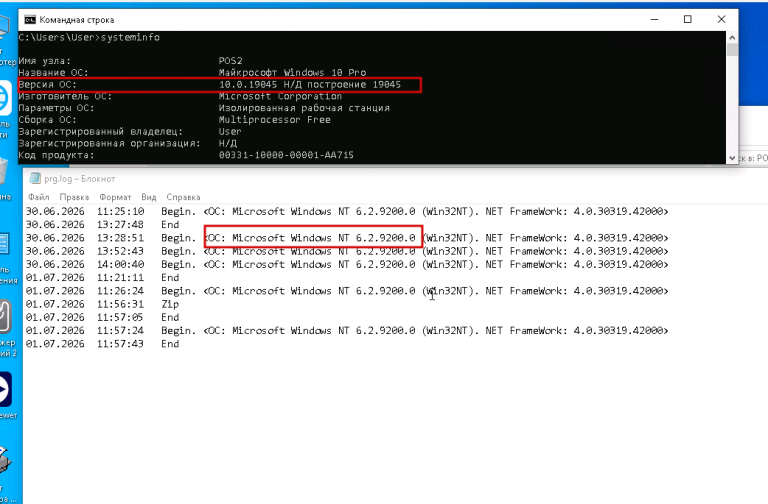Screen dimensions: 768x504
Task: Click the prg.log – Блокнот title text
Action: (x=80, y=179)
